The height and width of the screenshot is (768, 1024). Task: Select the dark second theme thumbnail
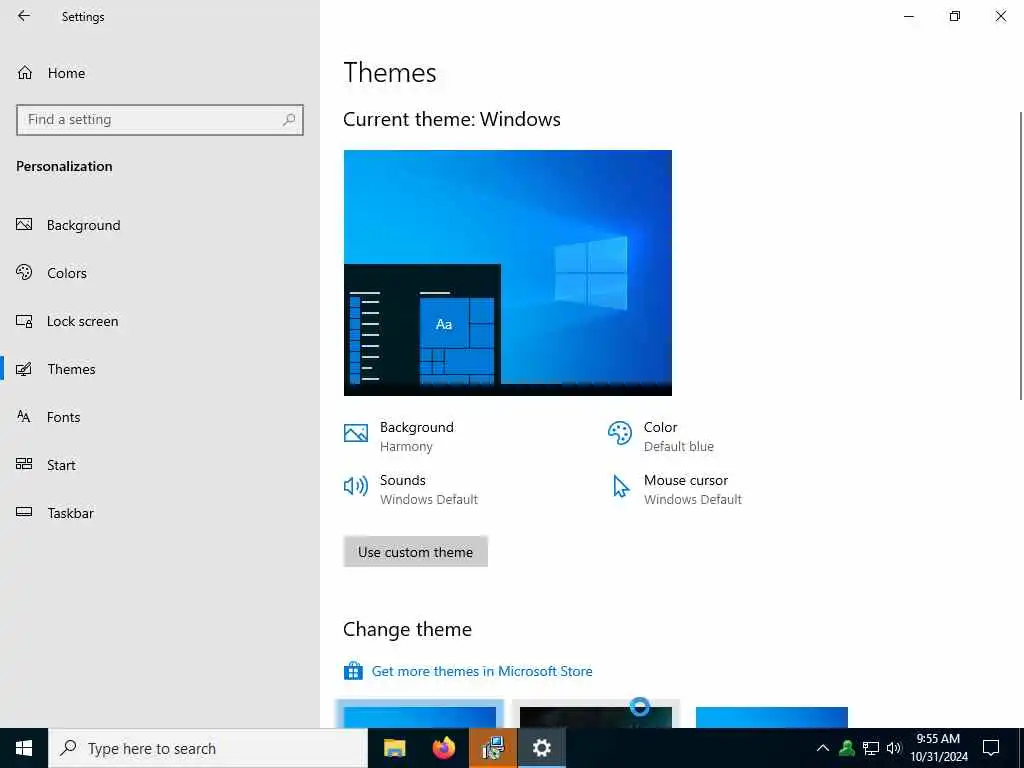point(596,716)
